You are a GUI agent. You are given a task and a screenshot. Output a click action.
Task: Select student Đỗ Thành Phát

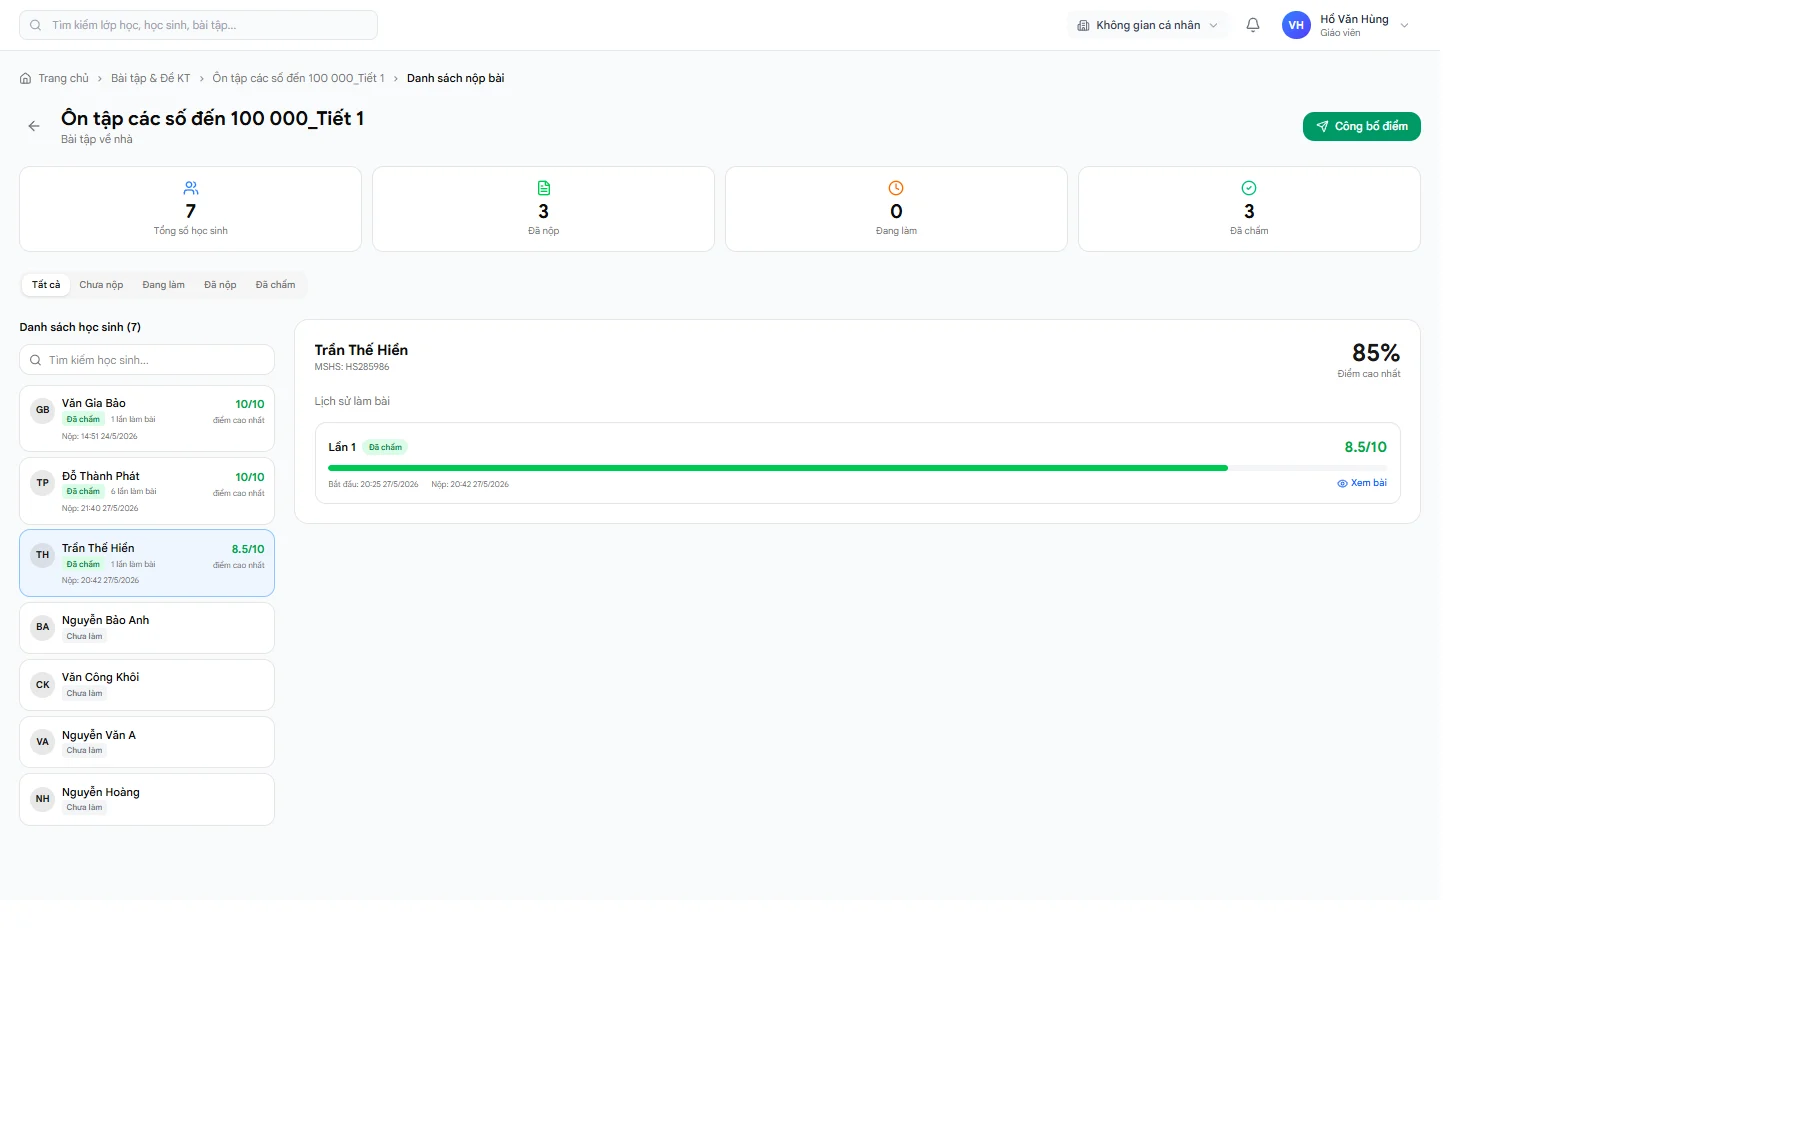click(147, 491)
